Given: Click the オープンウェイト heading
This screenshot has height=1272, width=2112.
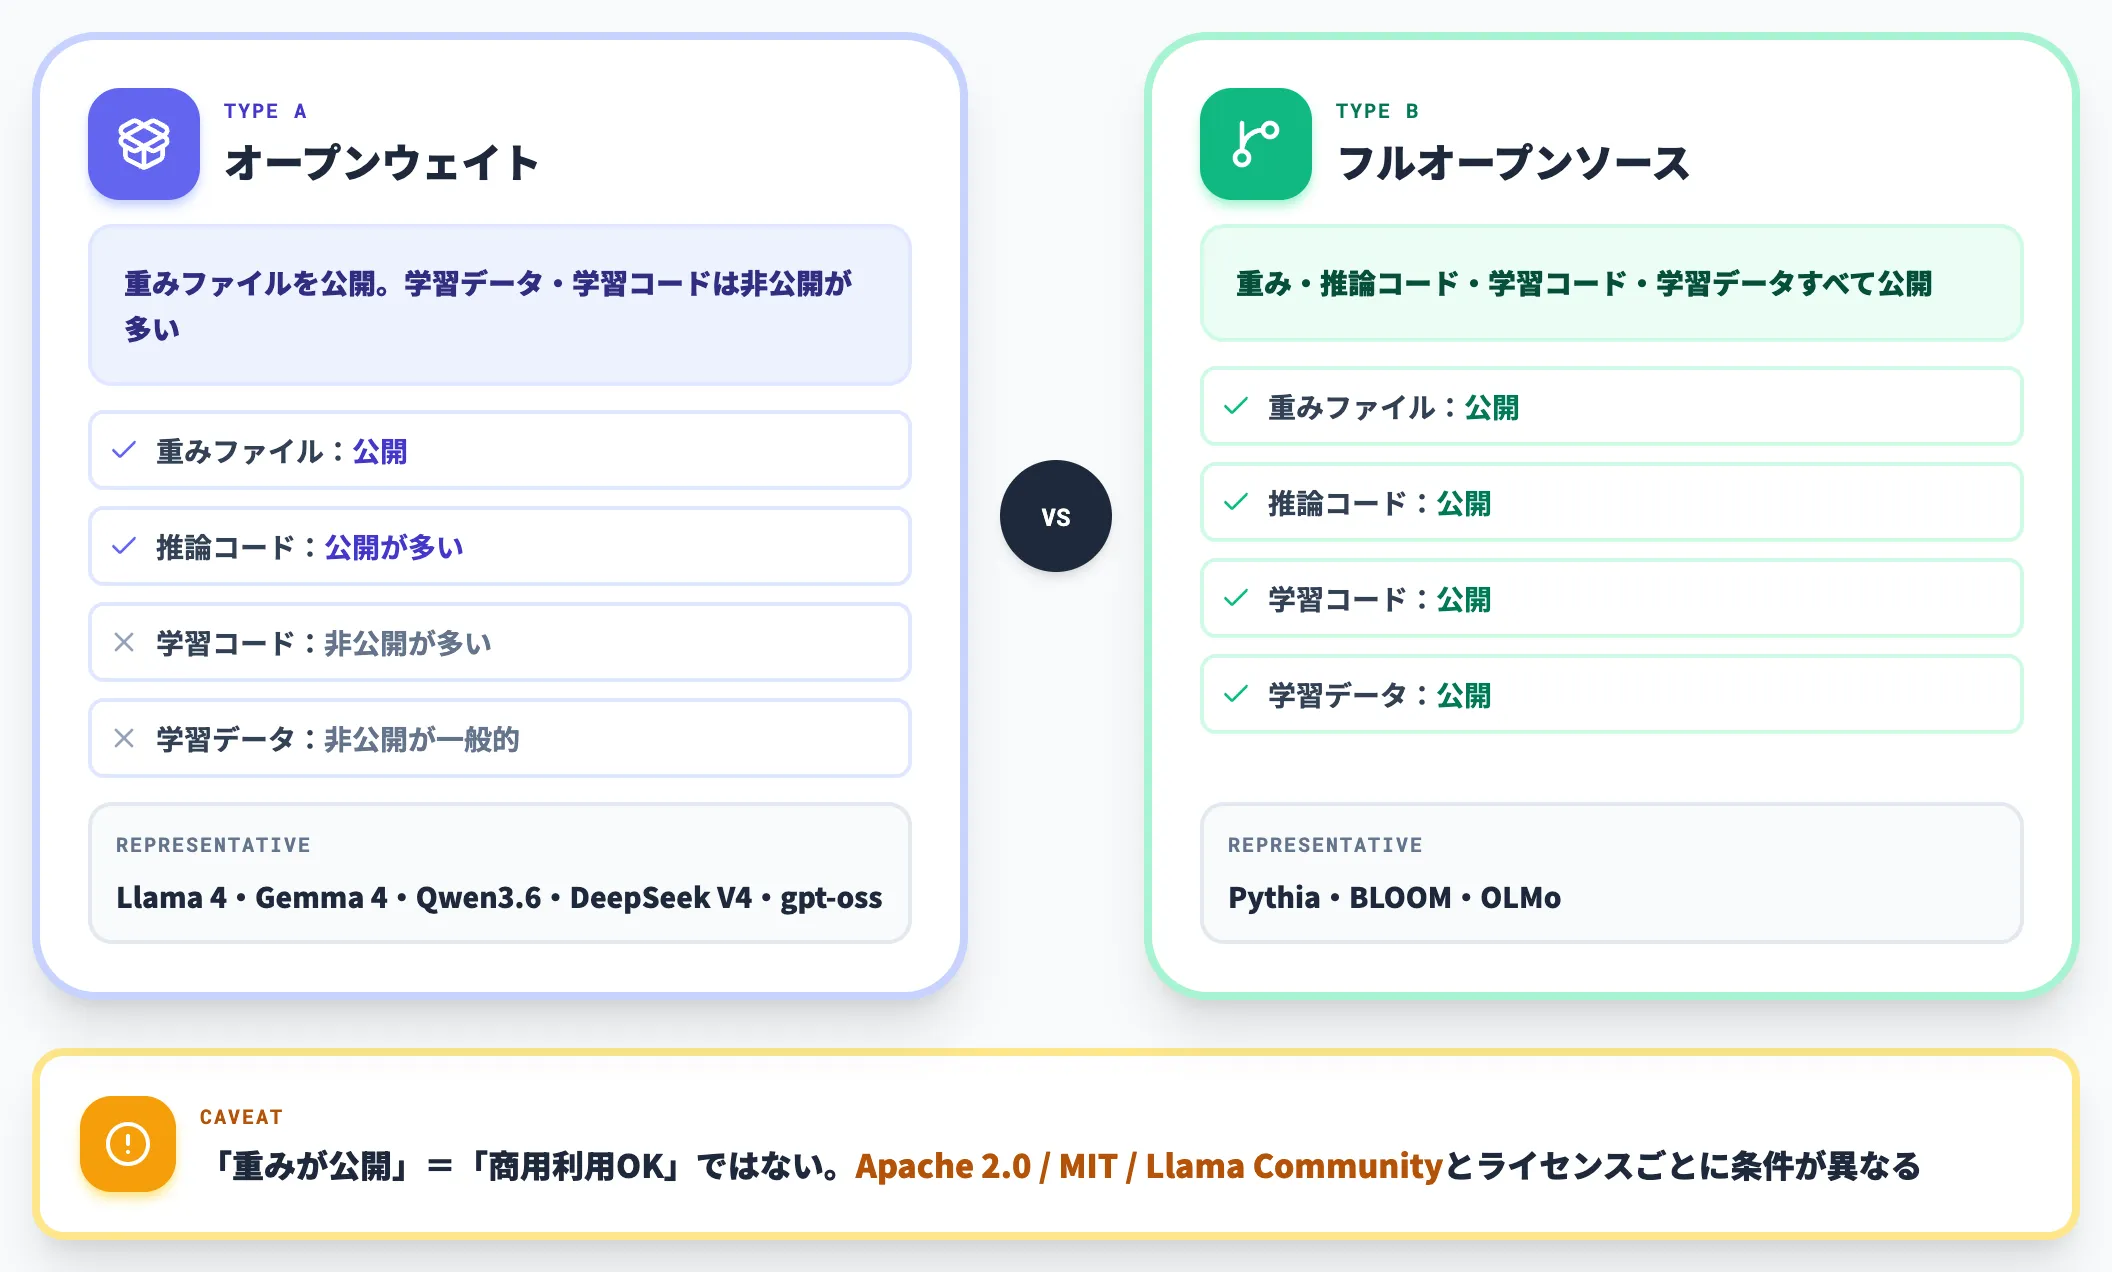Looking at the screenshot, I should [x=382, y=163].
